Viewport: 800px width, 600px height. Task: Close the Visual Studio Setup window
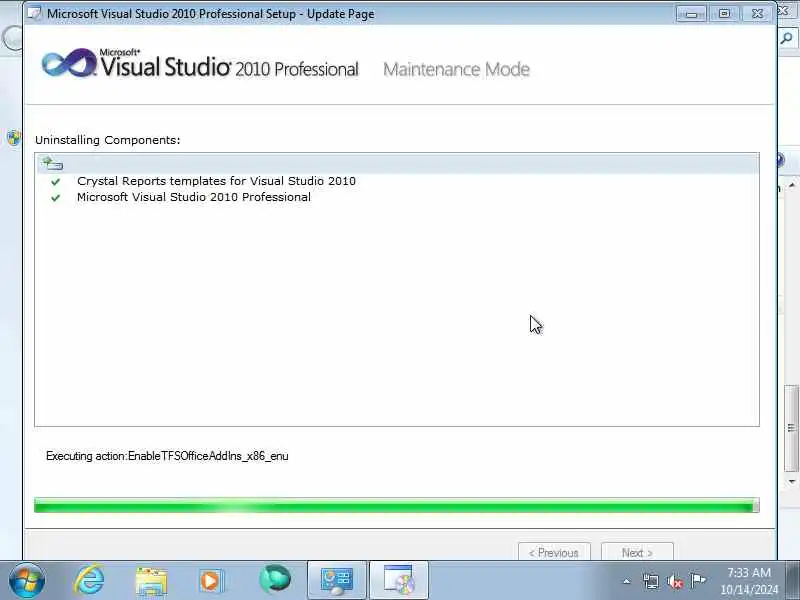pos(757,14)
